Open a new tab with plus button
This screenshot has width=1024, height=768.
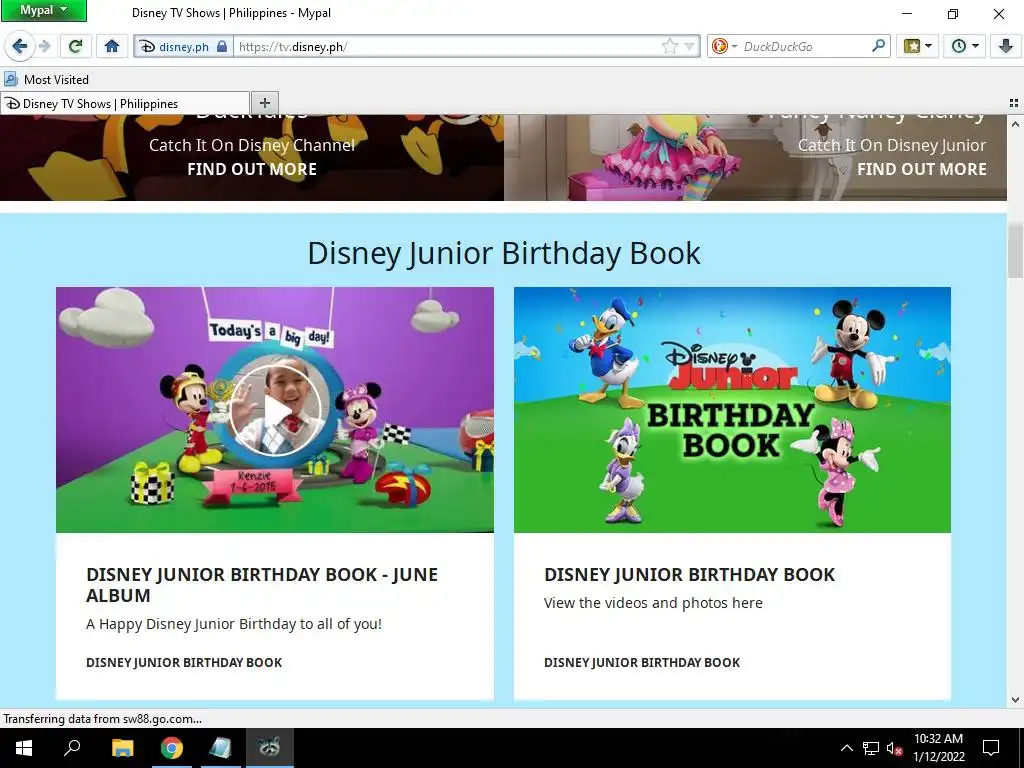[x=264, y=103]
